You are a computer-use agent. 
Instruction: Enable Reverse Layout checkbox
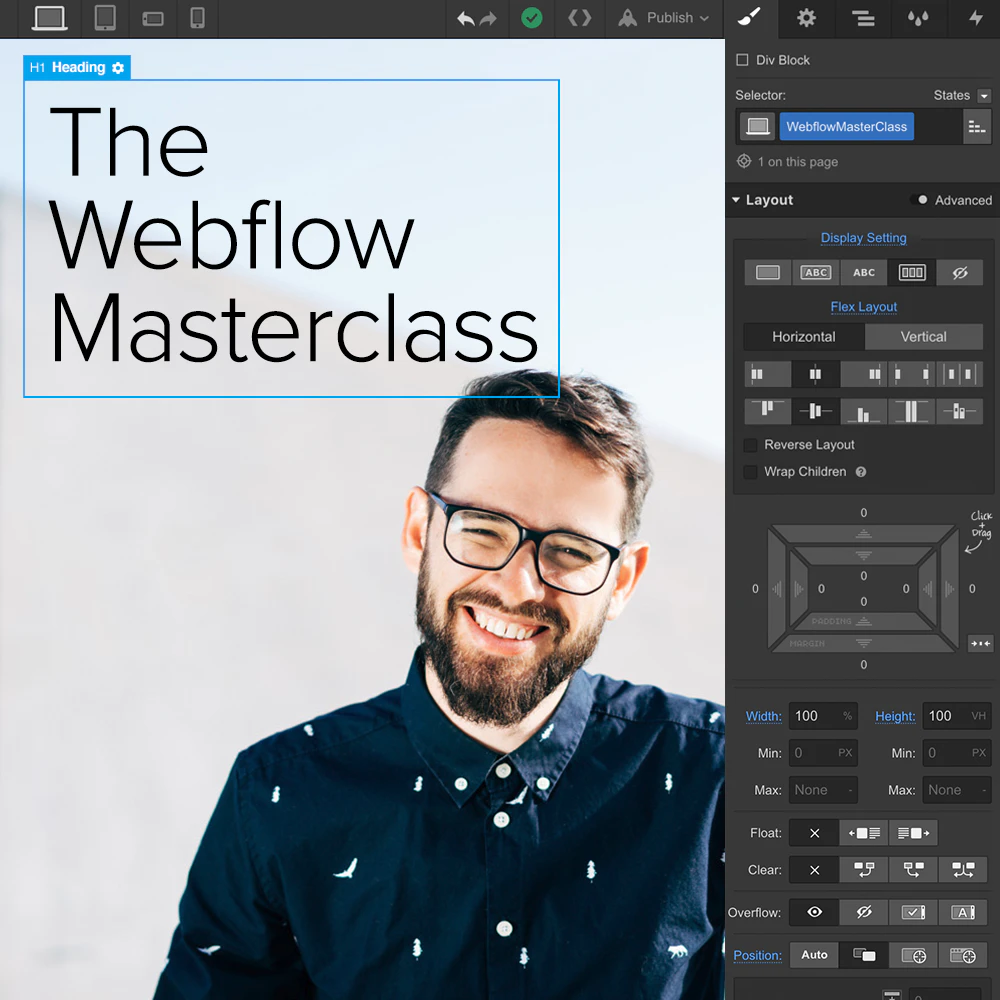pos(751,445)
